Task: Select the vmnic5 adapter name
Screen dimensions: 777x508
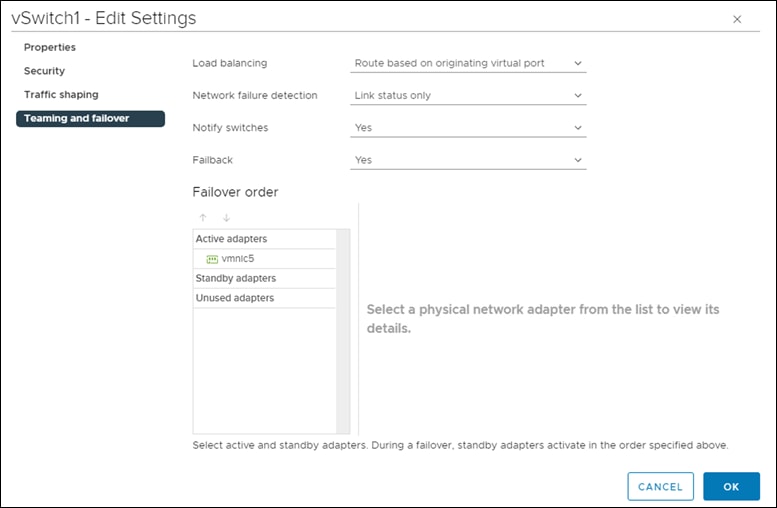Action: tap(238, 259)
